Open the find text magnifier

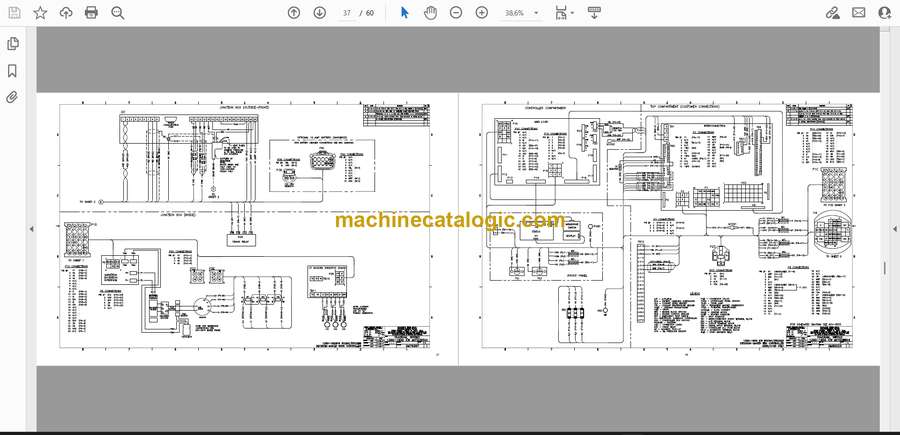tap(118, 13)
